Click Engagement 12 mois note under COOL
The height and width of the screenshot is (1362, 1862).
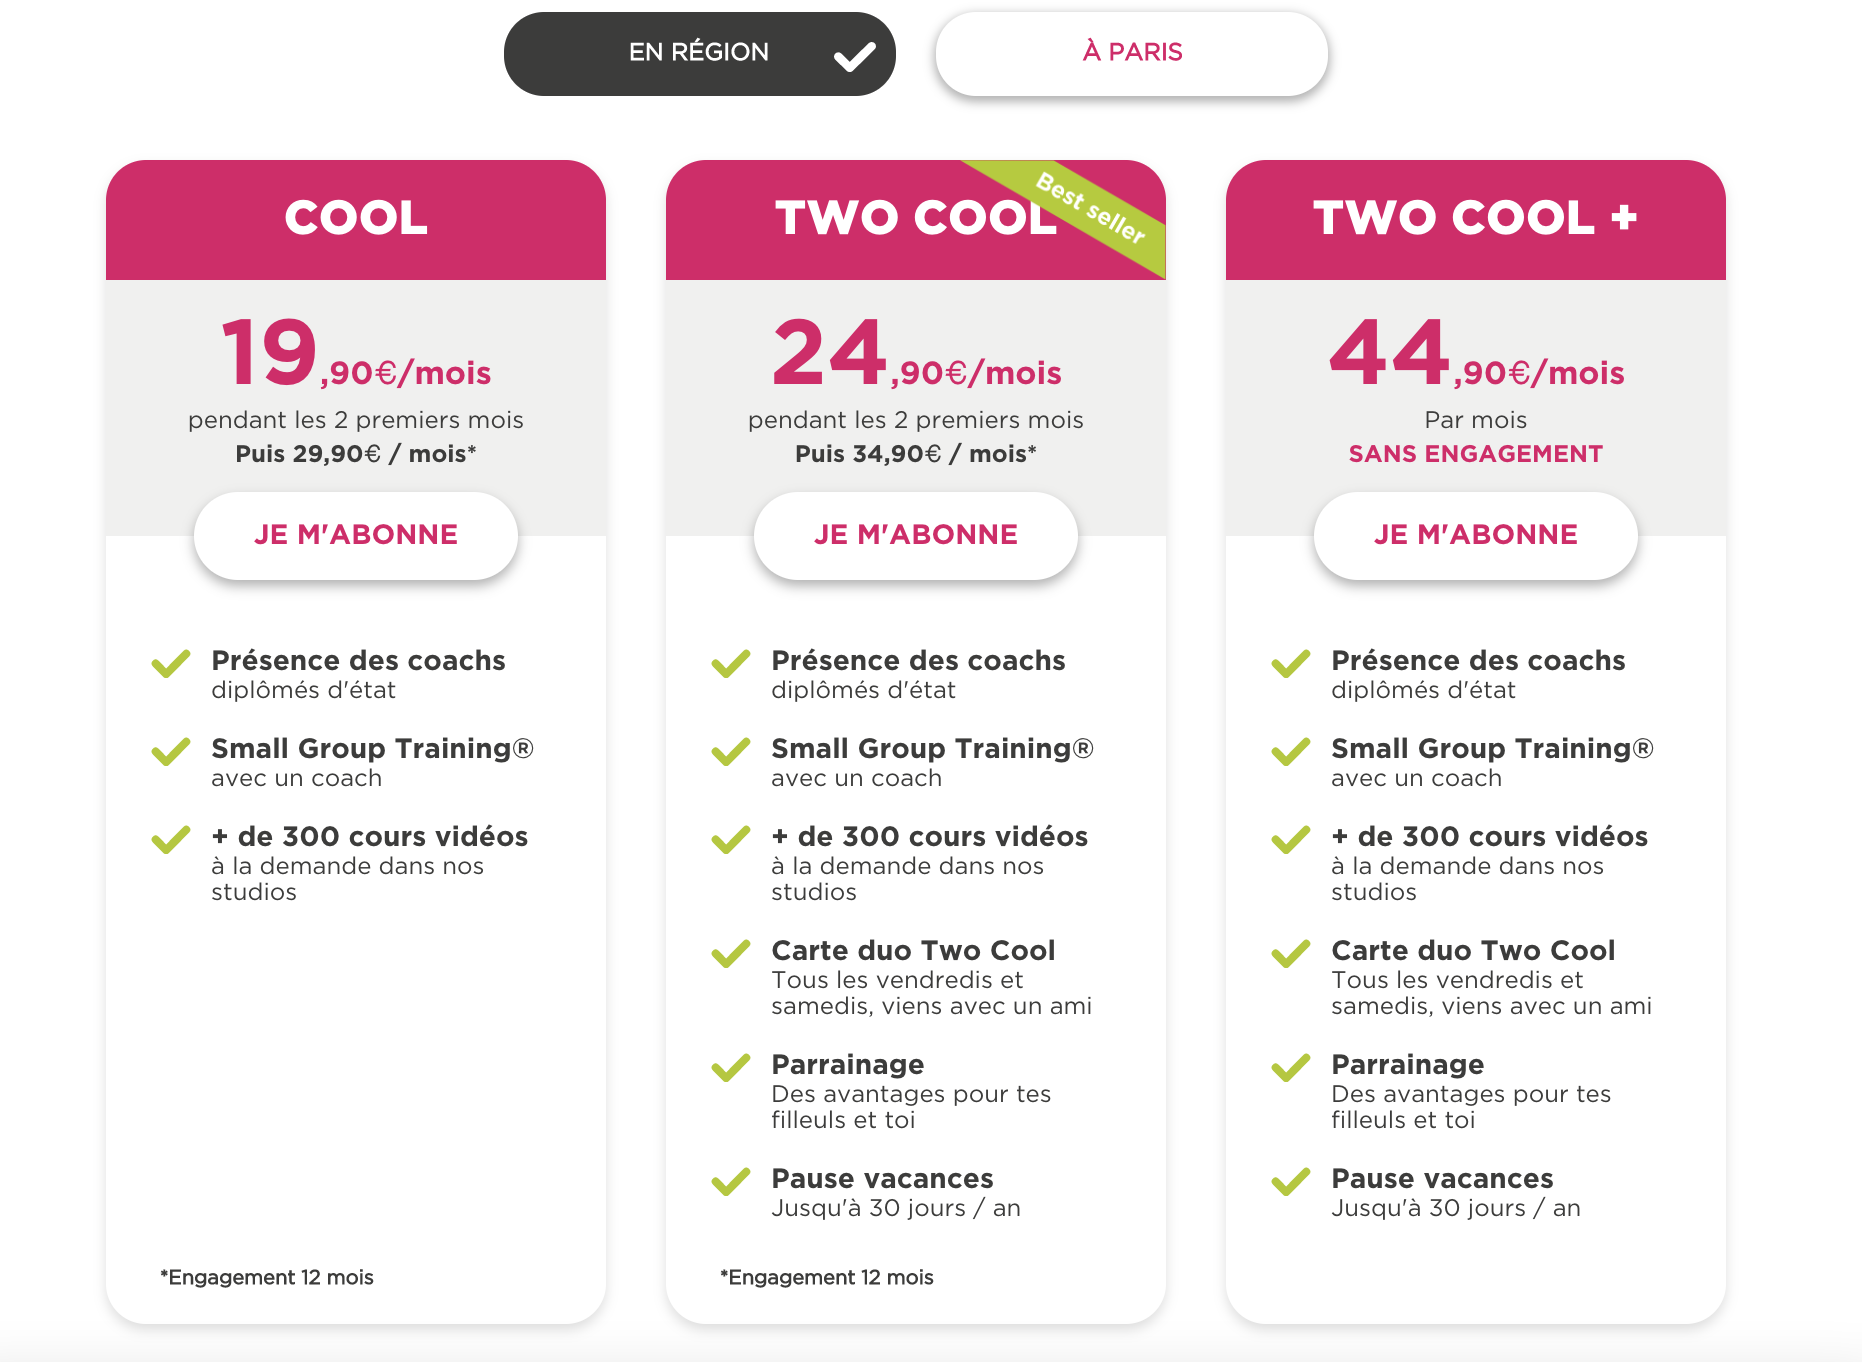point(267,1278)
